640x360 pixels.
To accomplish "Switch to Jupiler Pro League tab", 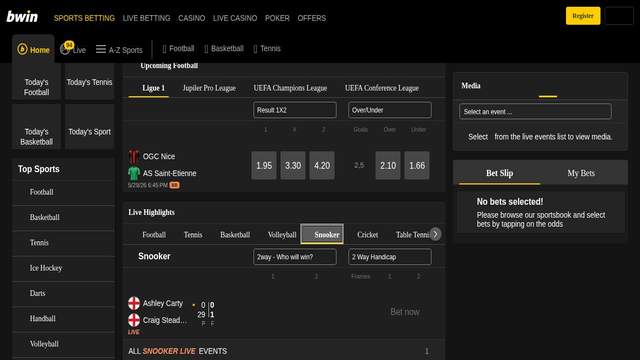I will 209,88.
